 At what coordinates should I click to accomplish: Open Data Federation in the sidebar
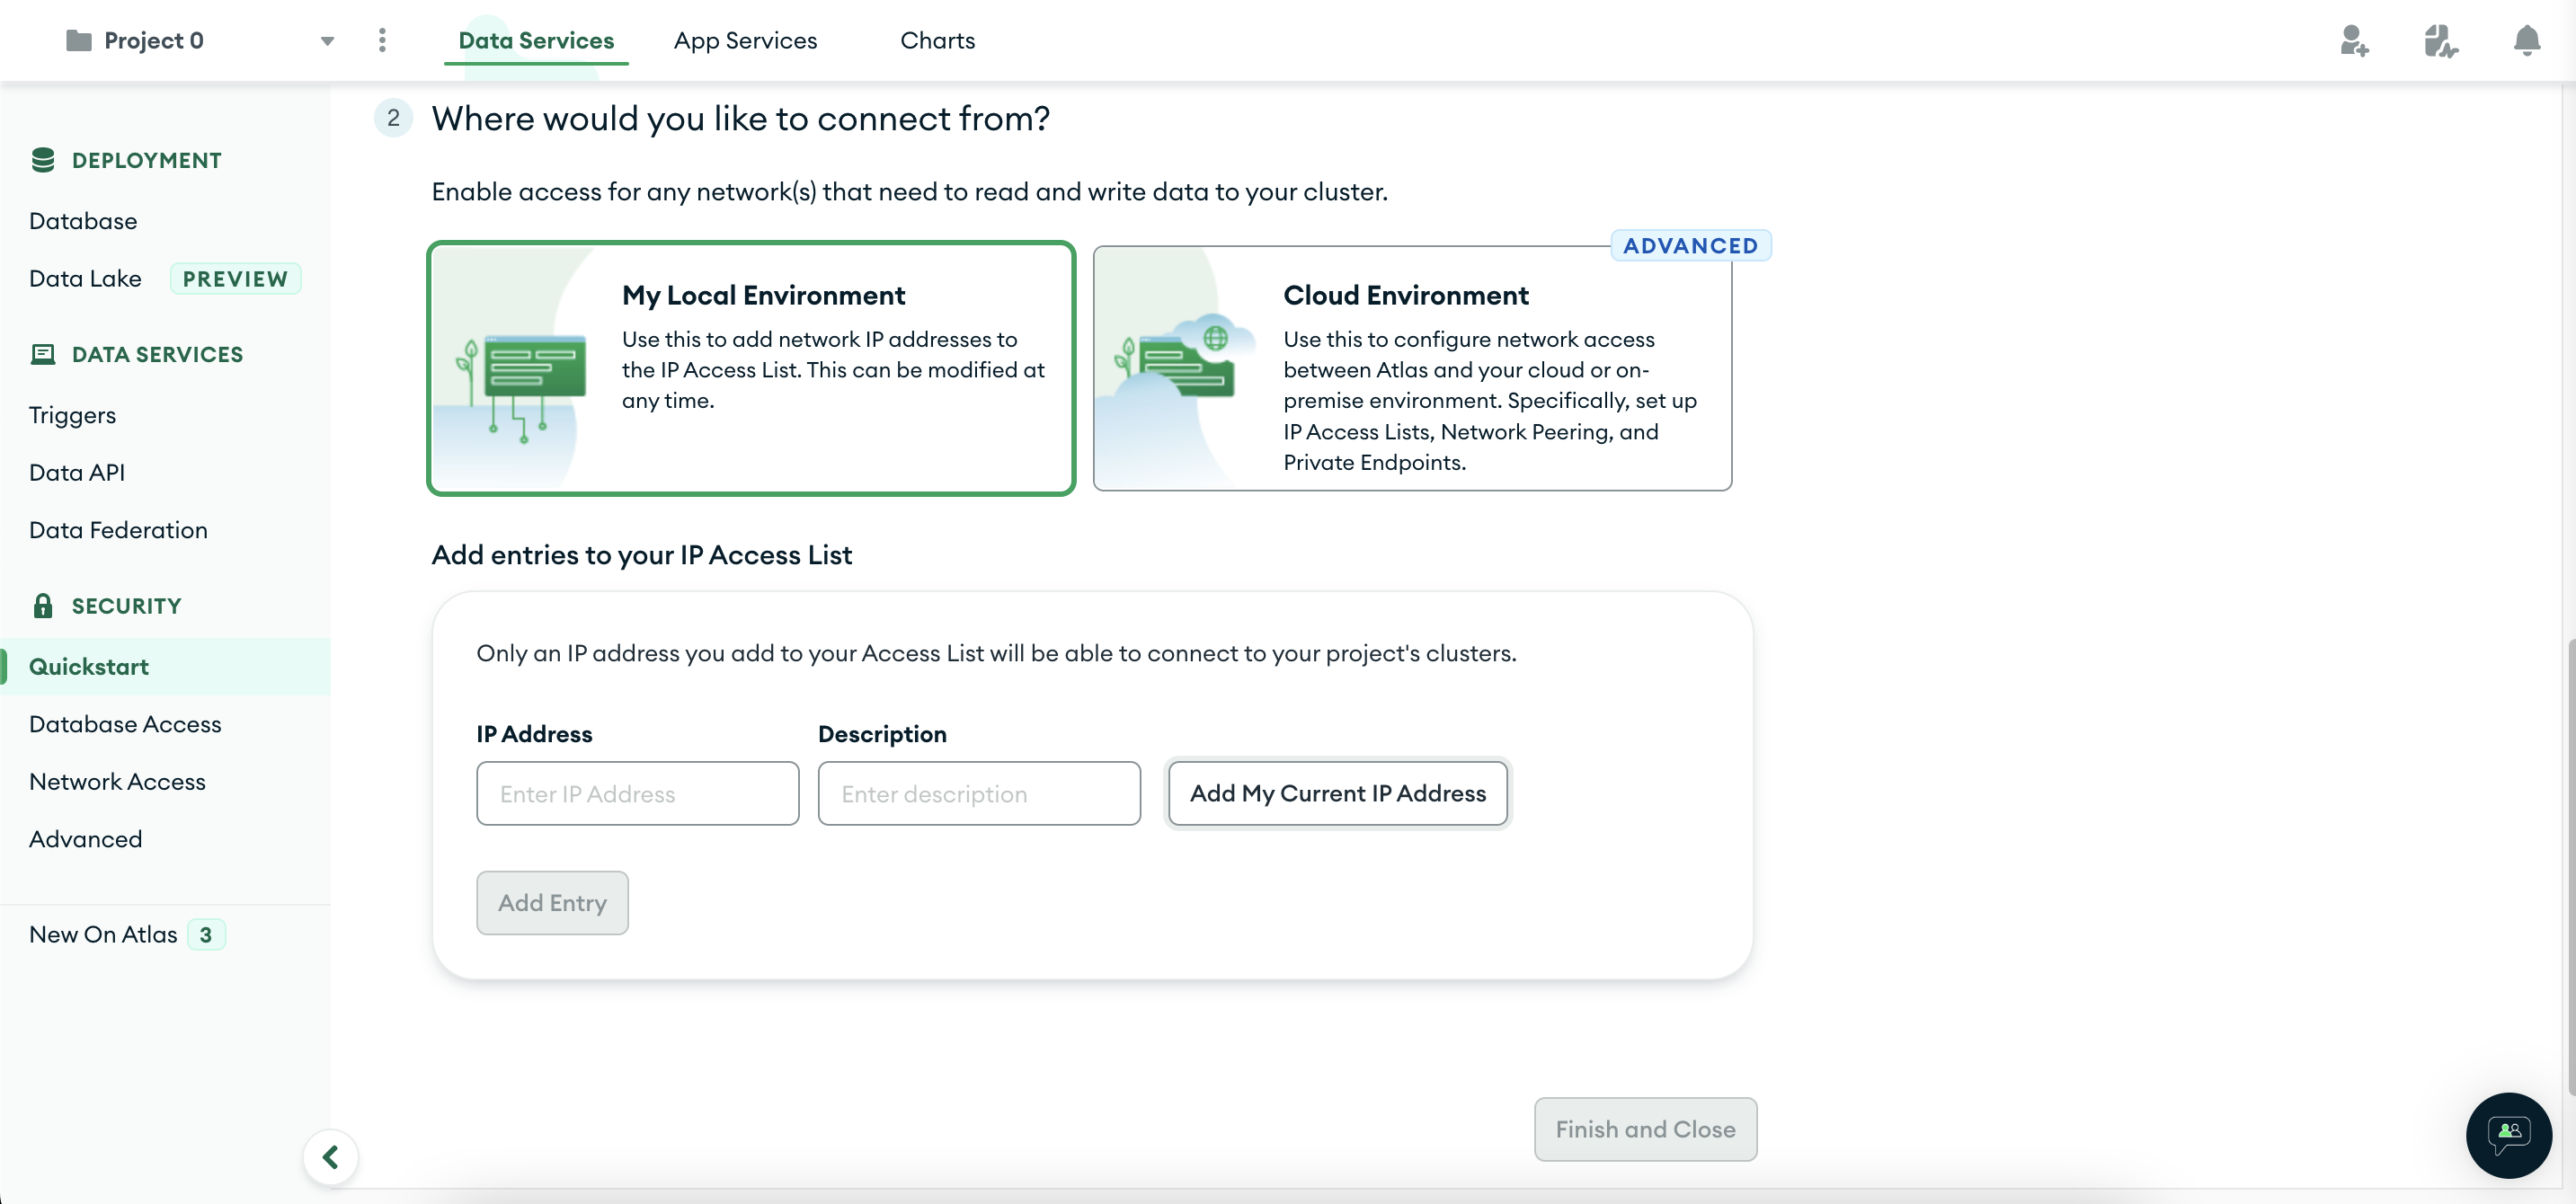pos(118,530)
